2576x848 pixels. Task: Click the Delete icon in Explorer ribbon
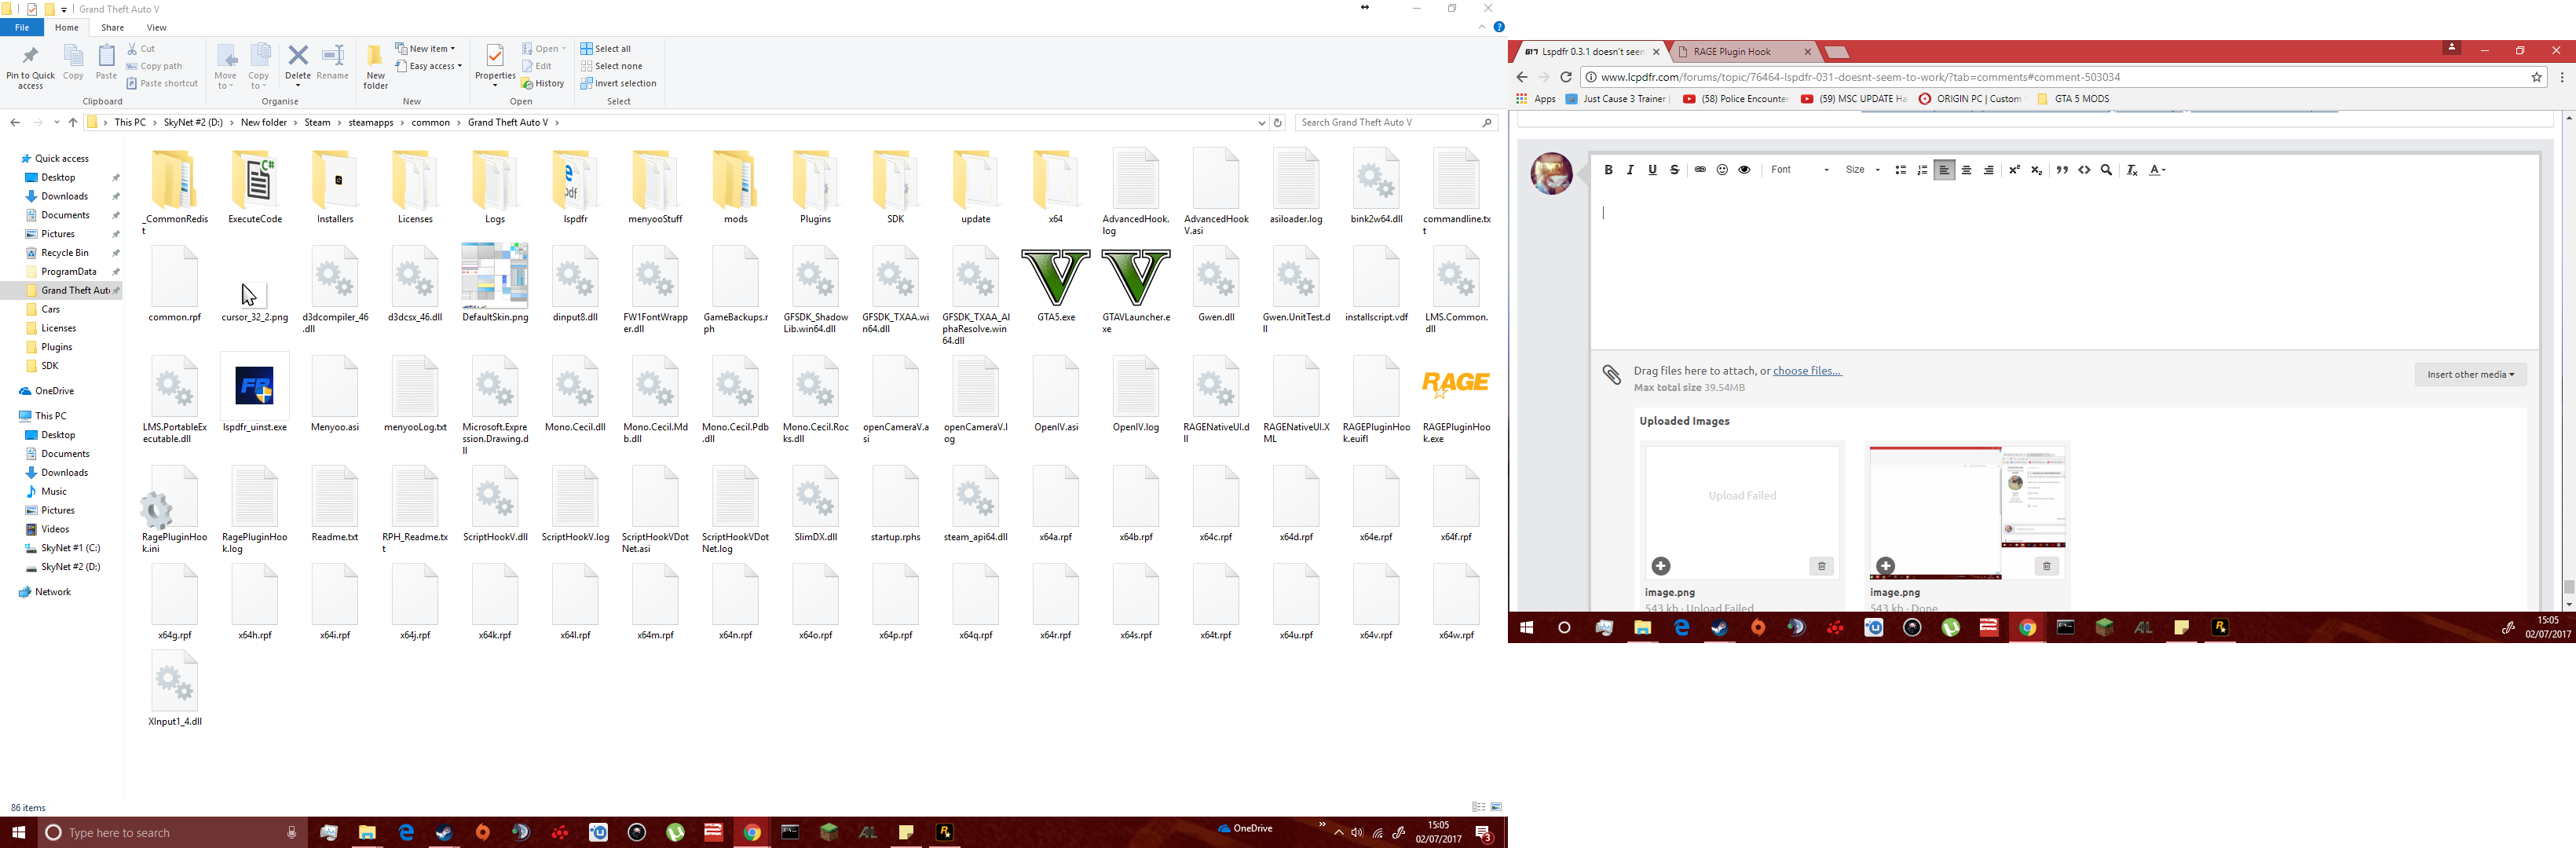tap(298, 64)
